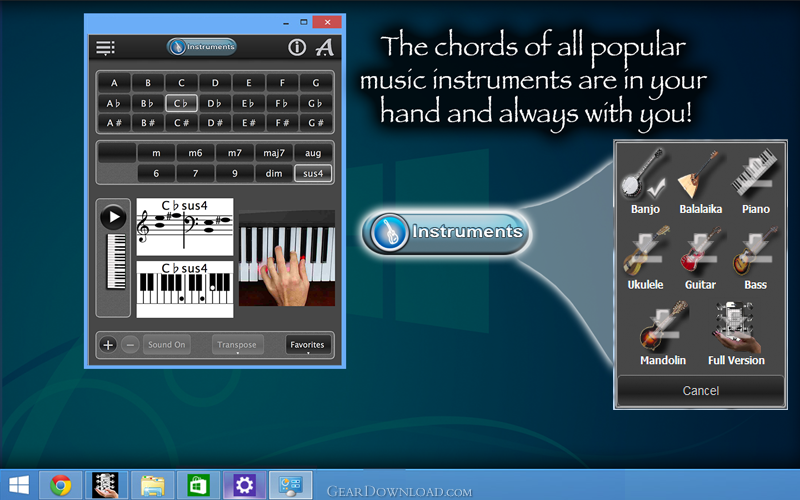The image size is (800, 500).
Task: Select the Banjo instrument
Action: 645,181
